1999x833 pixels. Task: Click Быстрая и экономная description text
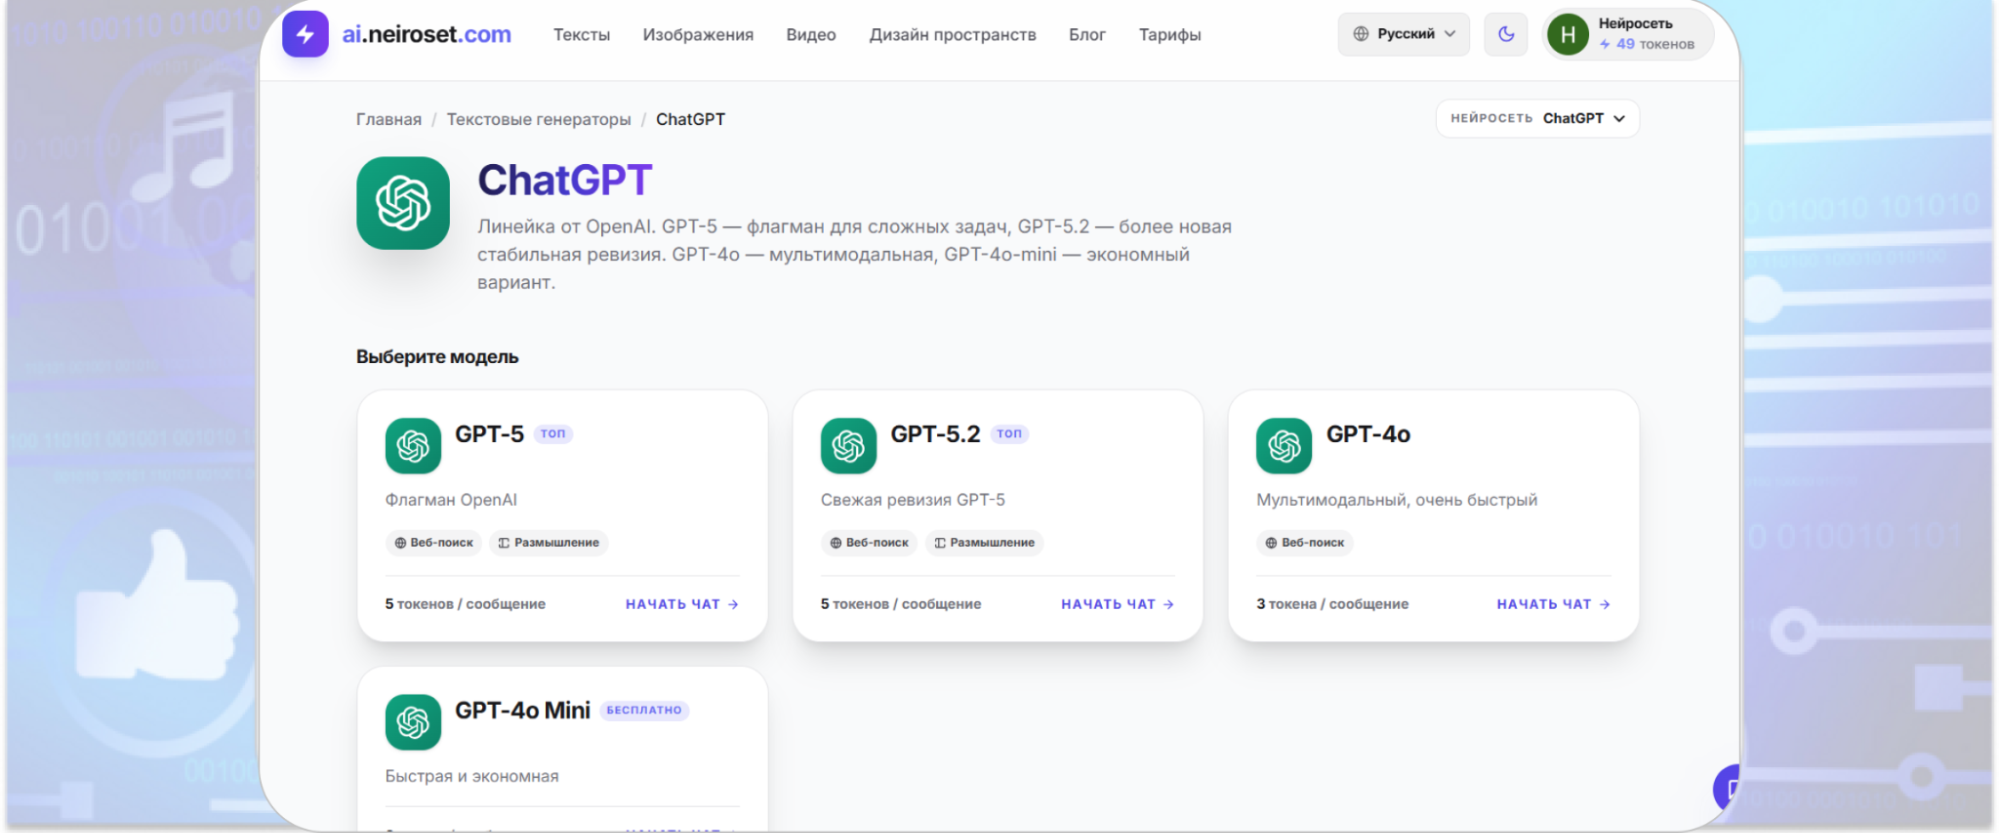472,776
